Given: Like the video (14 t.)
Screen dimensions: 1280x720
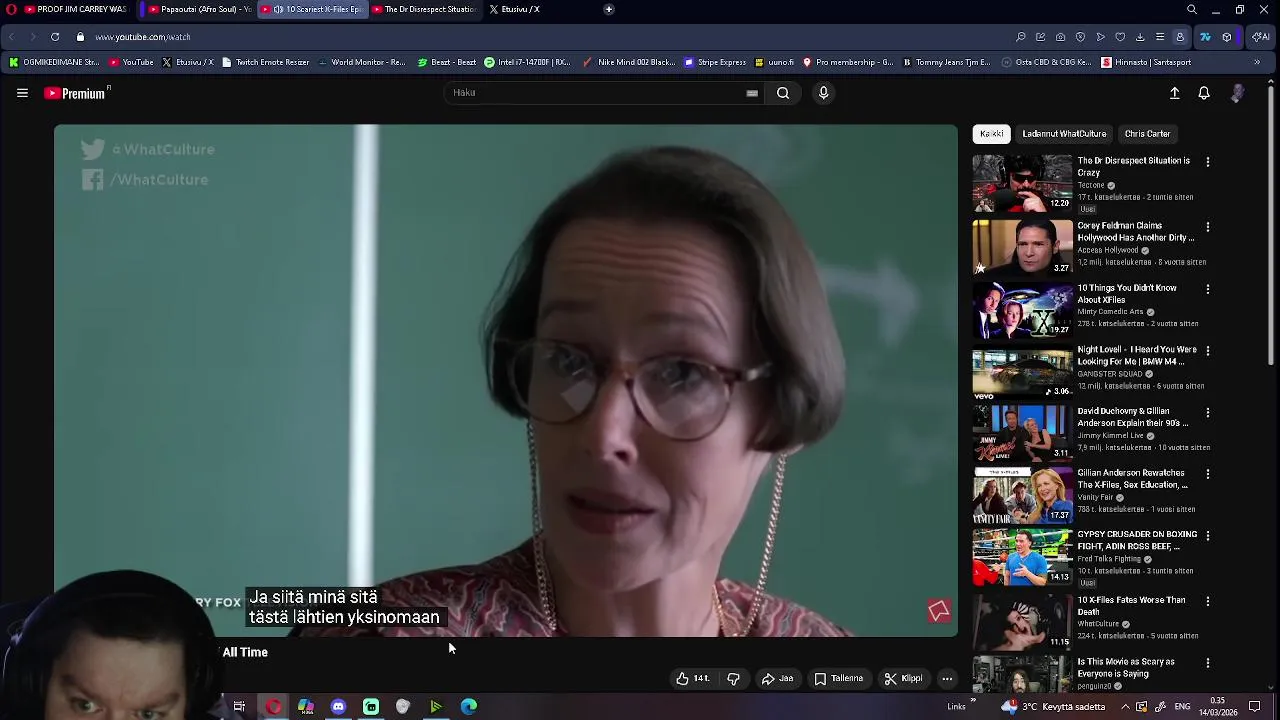Looking at the screenshot, I should 692,678.
